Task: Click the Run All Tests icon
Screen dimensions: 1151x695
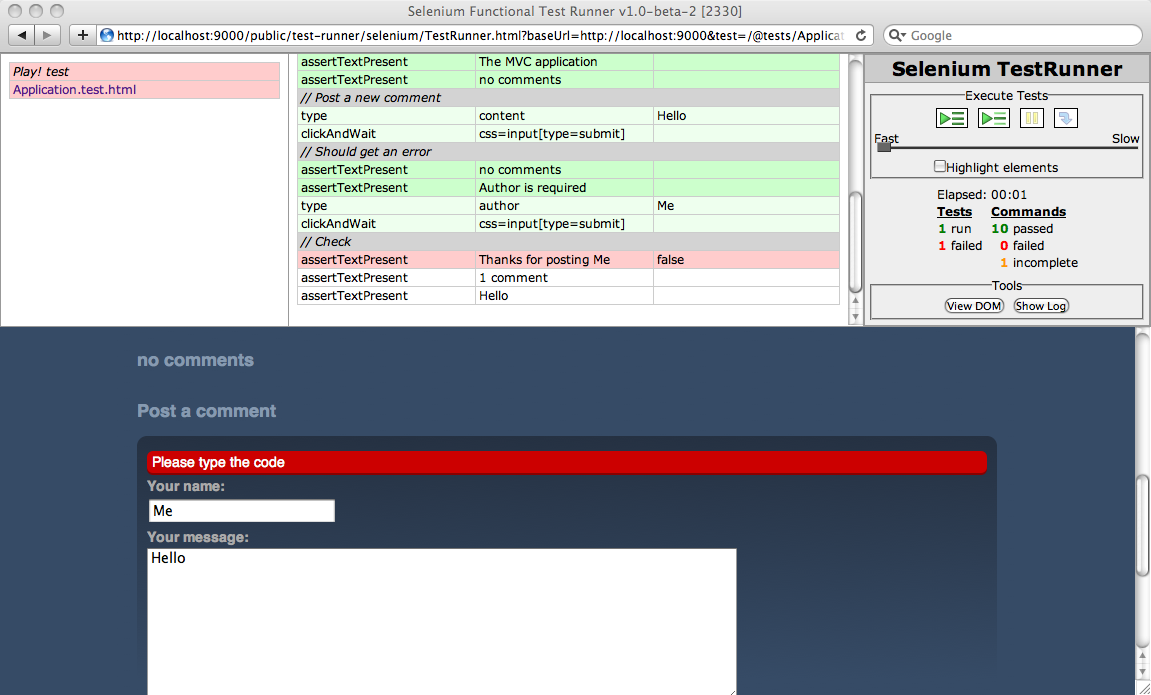Action: tap(951, 118)
